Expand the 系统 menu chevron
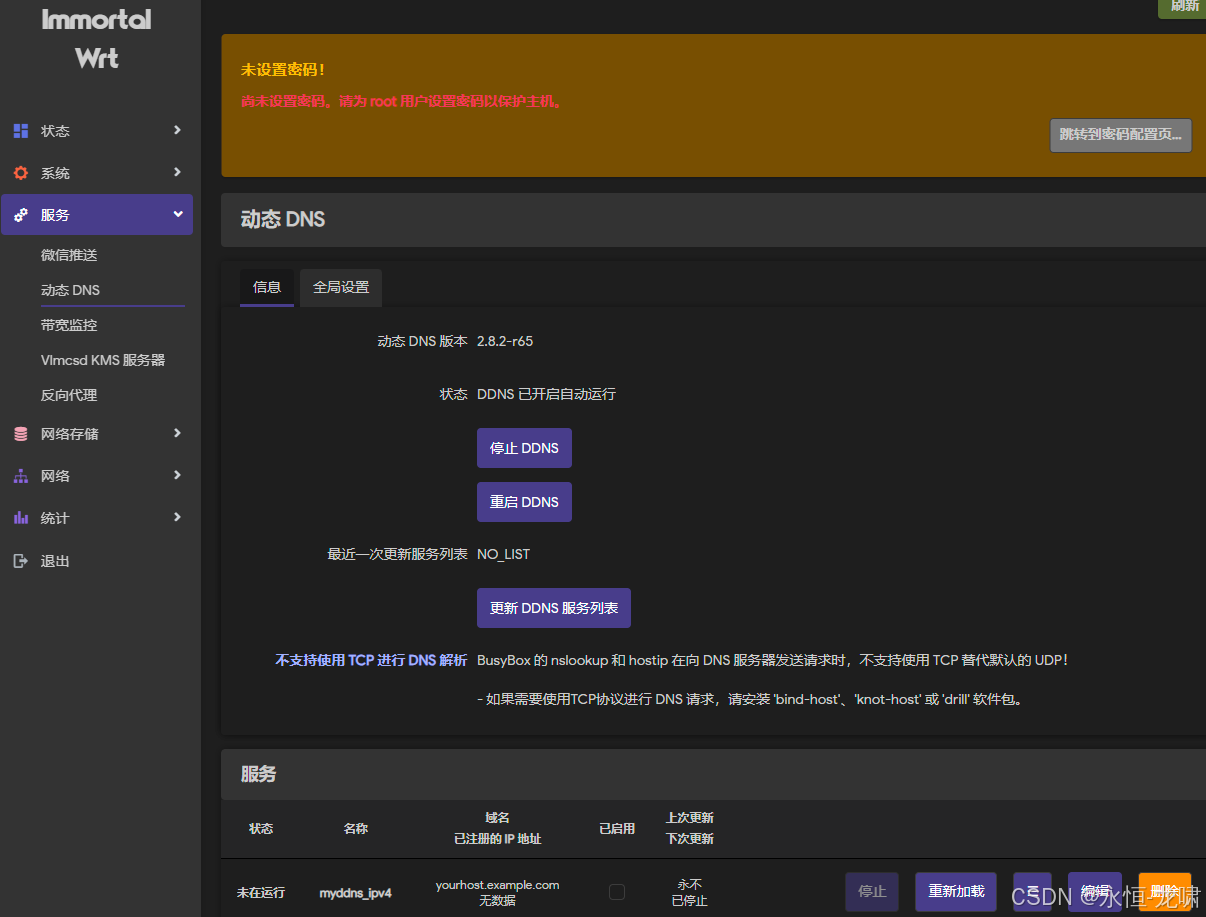Image resolution: width=1206 pixels, height=917 pixels. coord(177,172)
